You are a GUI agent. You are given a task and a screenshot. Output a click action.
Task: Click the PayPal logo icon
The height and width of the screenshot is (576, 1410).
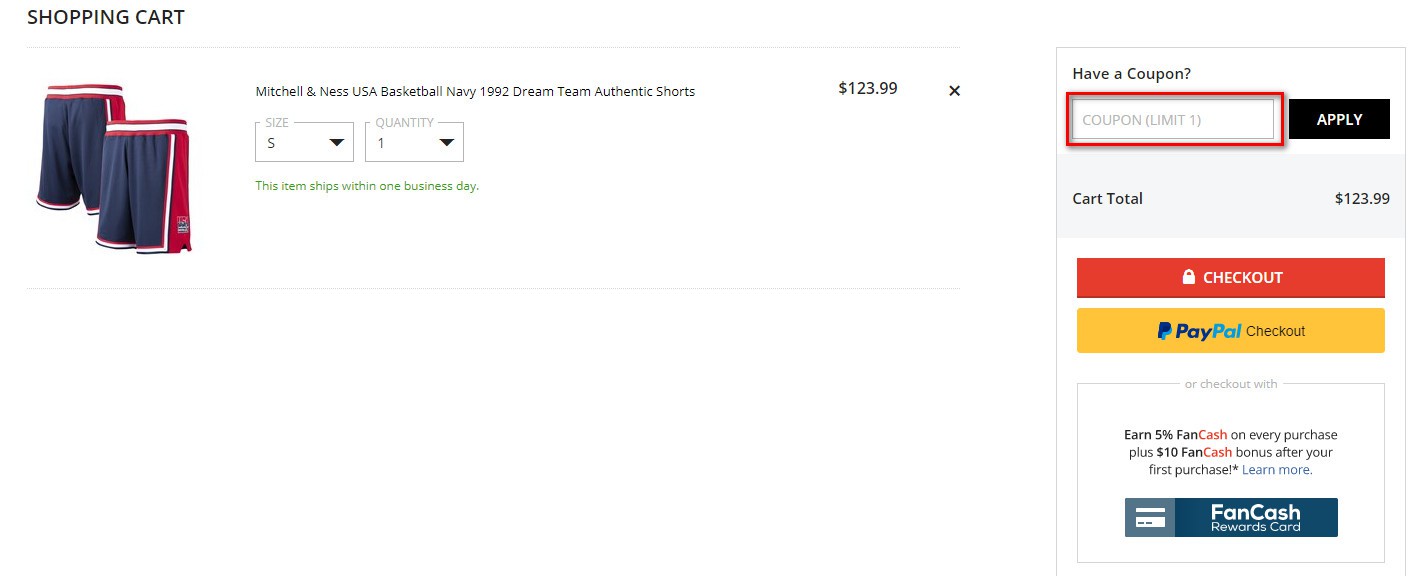1164,331
